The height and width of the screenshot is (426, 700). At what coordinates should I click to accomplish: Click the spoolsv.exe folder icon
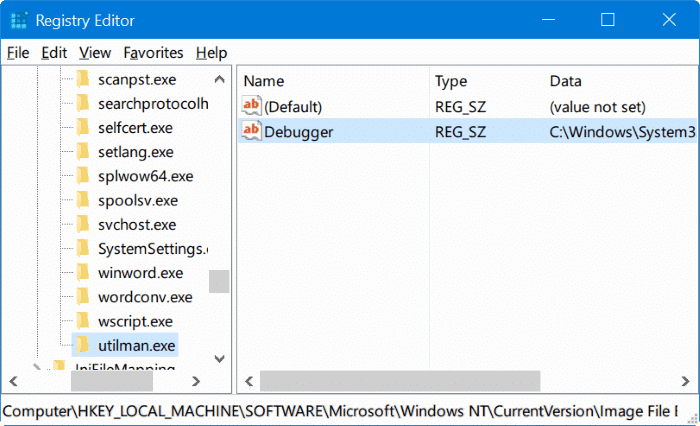coord(83,200)
